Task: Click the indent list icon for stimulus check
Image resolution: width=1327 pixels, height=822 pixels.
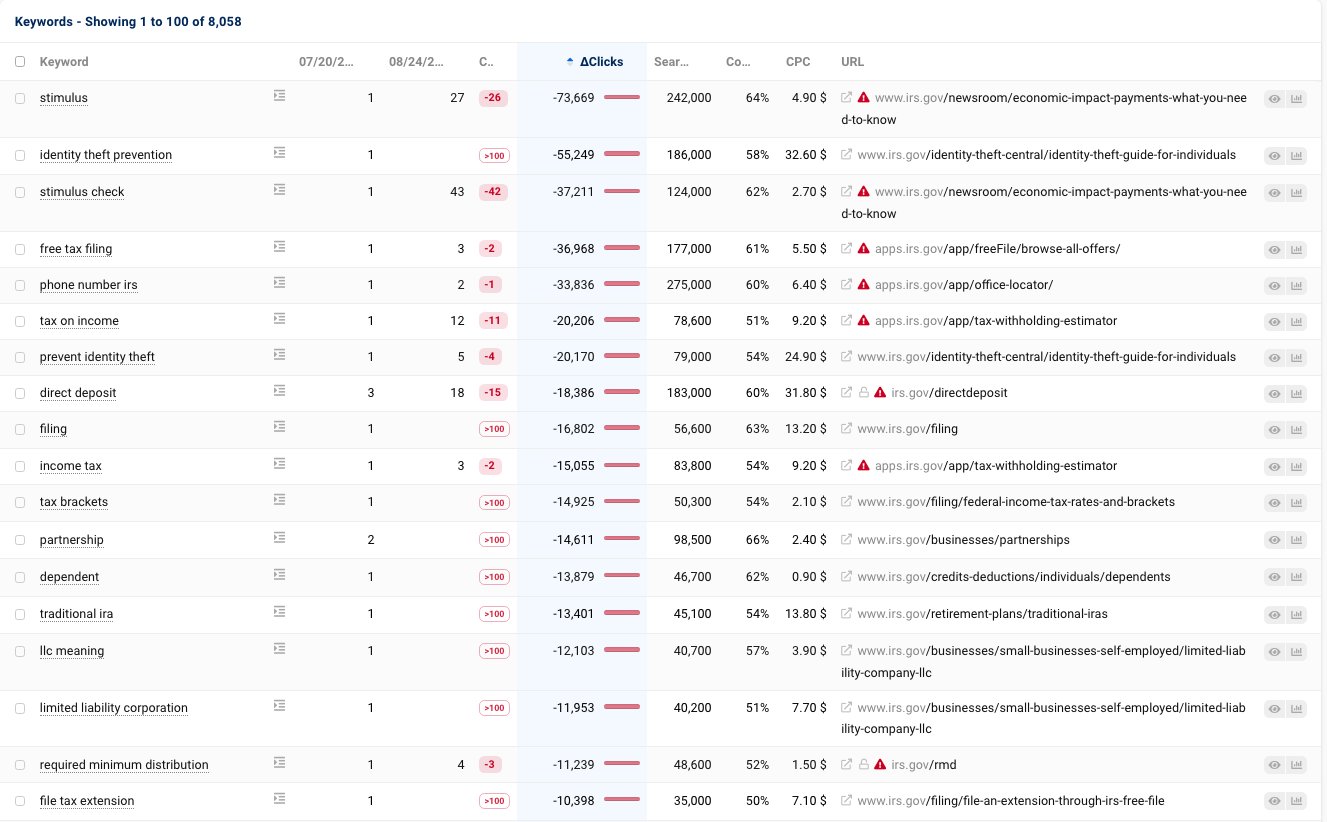Action: click(x=280, y=190)
